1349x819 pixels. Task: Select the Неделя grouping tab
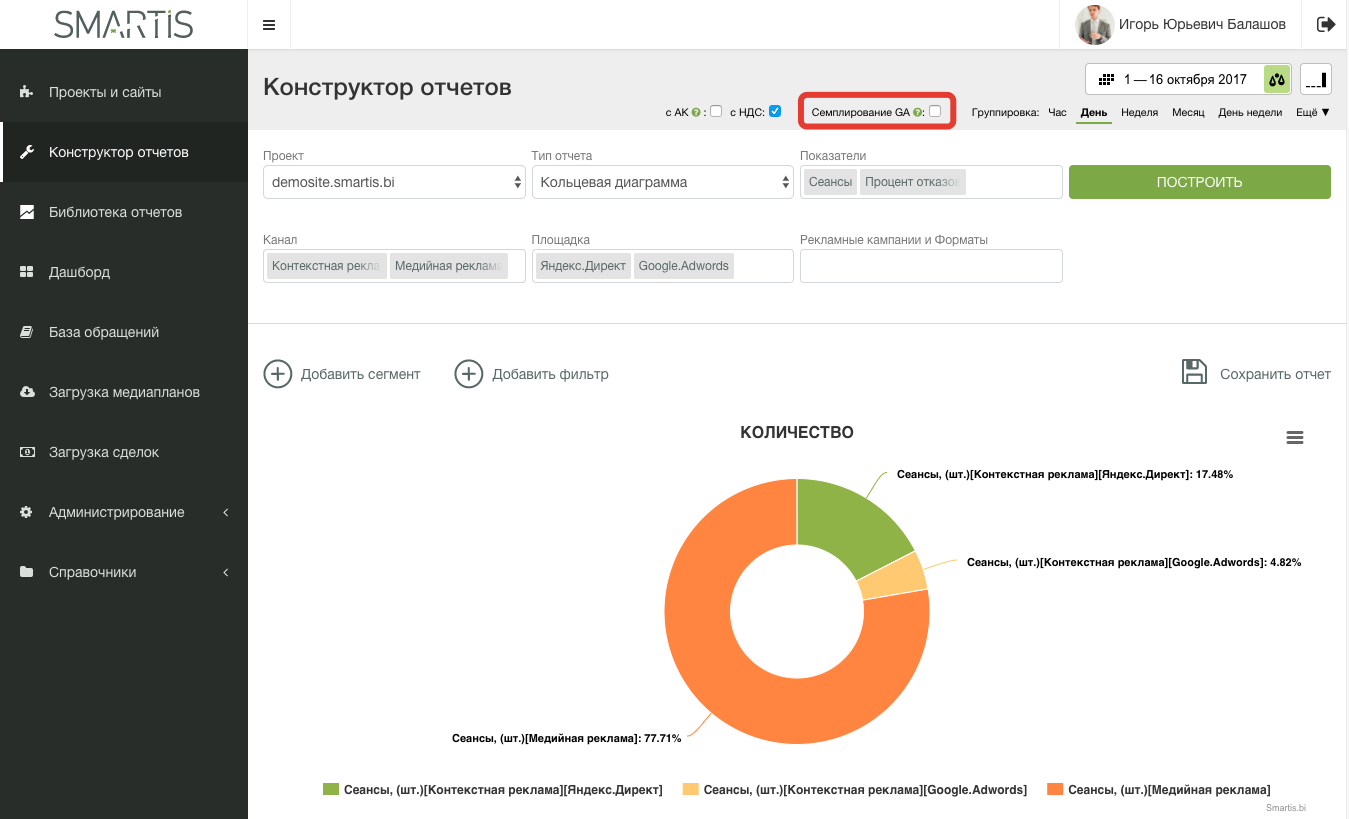tap(1139, 112)
